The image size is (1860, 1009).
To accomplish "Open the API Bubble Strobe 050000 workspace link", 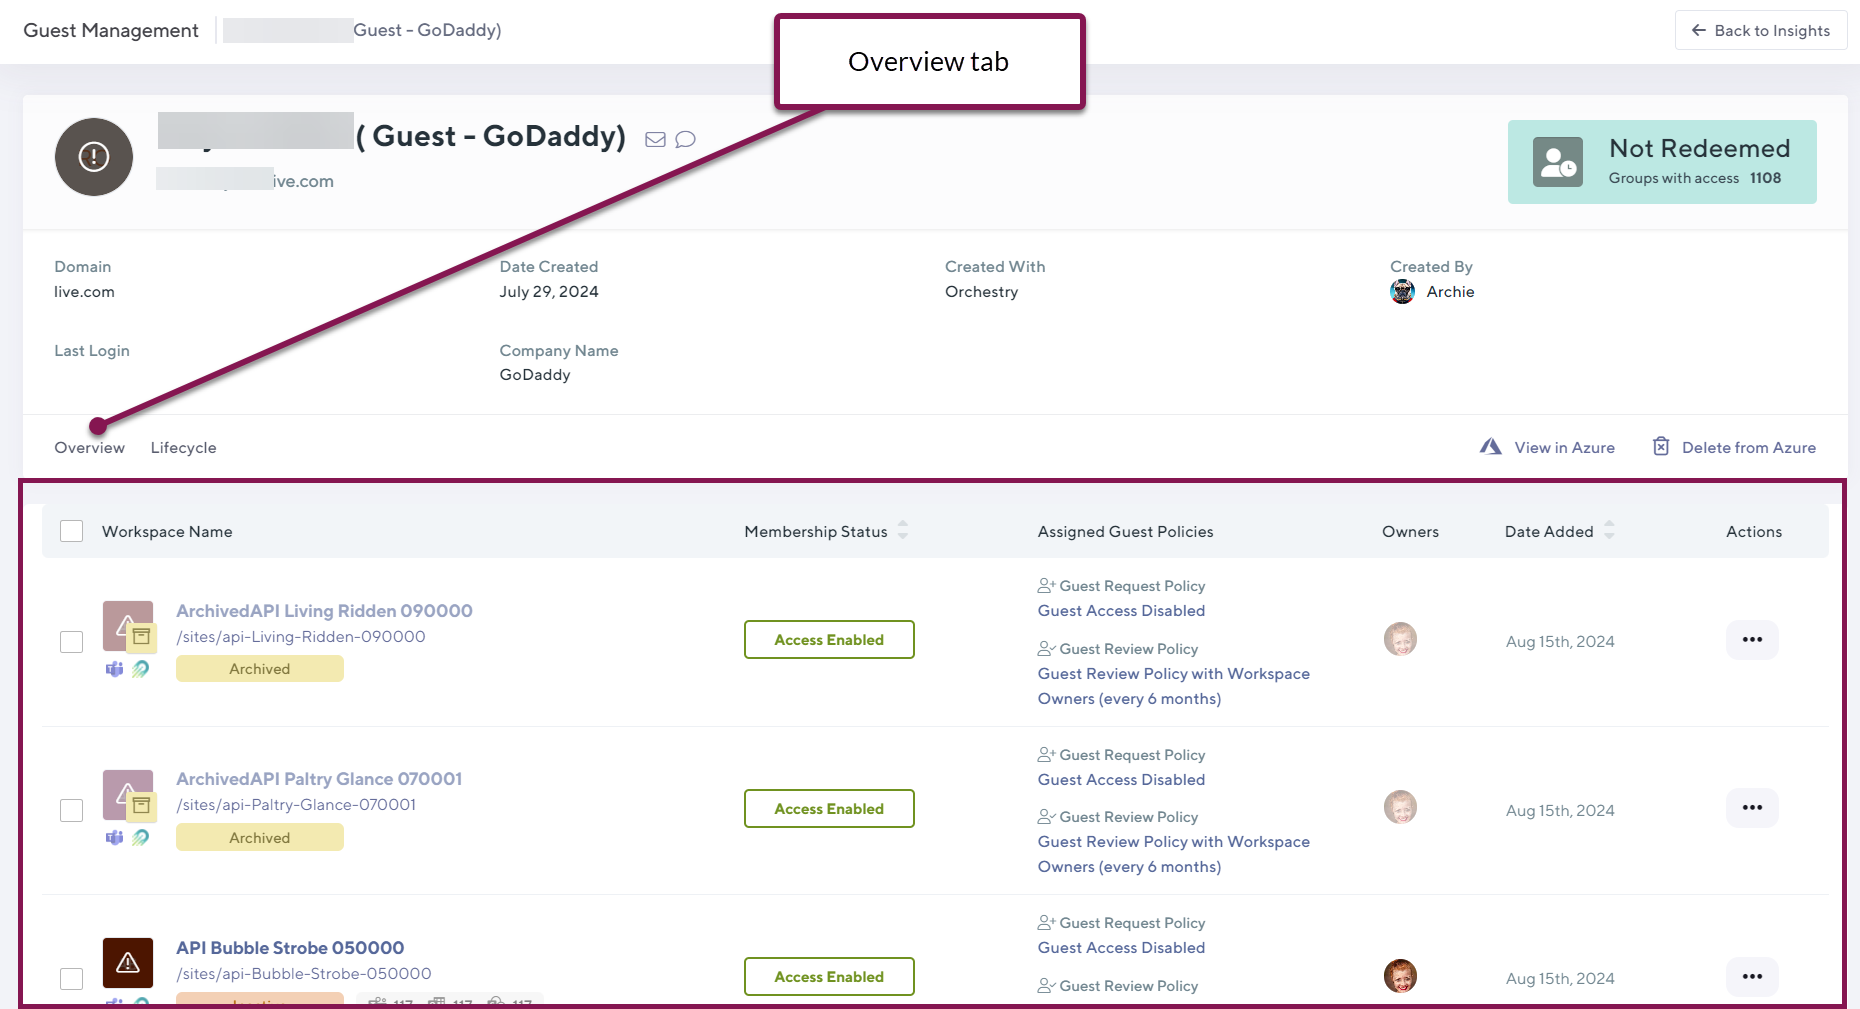I will pyautogui.click(x=290, y=948).
